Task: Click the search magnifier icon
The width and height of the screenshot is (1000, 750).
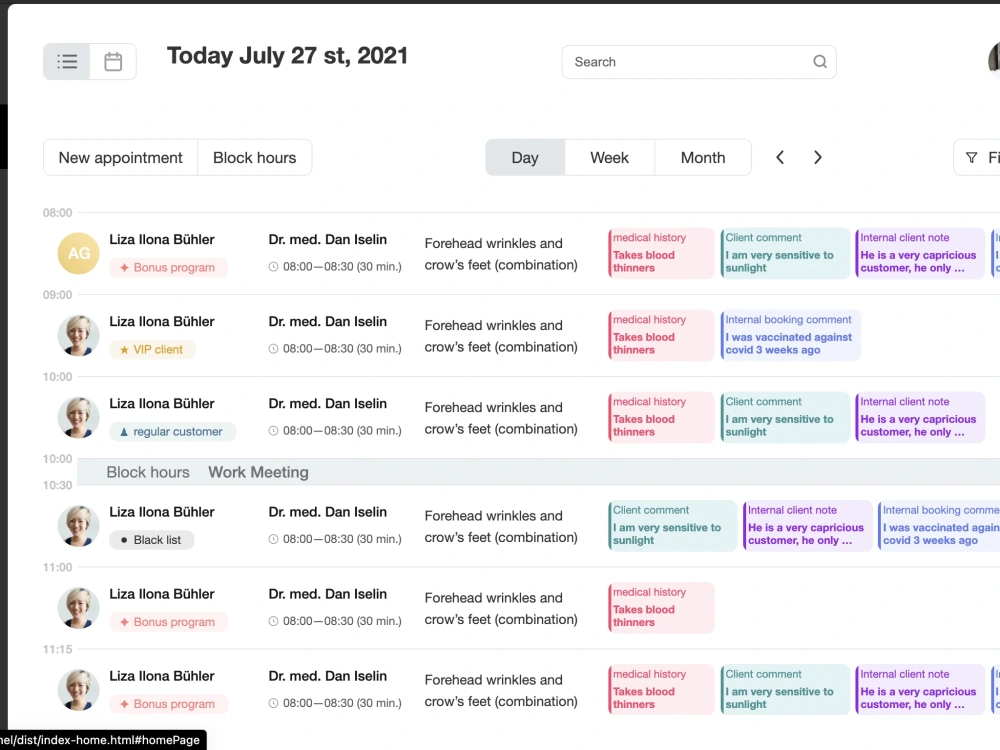Action: tap(820, 62)
